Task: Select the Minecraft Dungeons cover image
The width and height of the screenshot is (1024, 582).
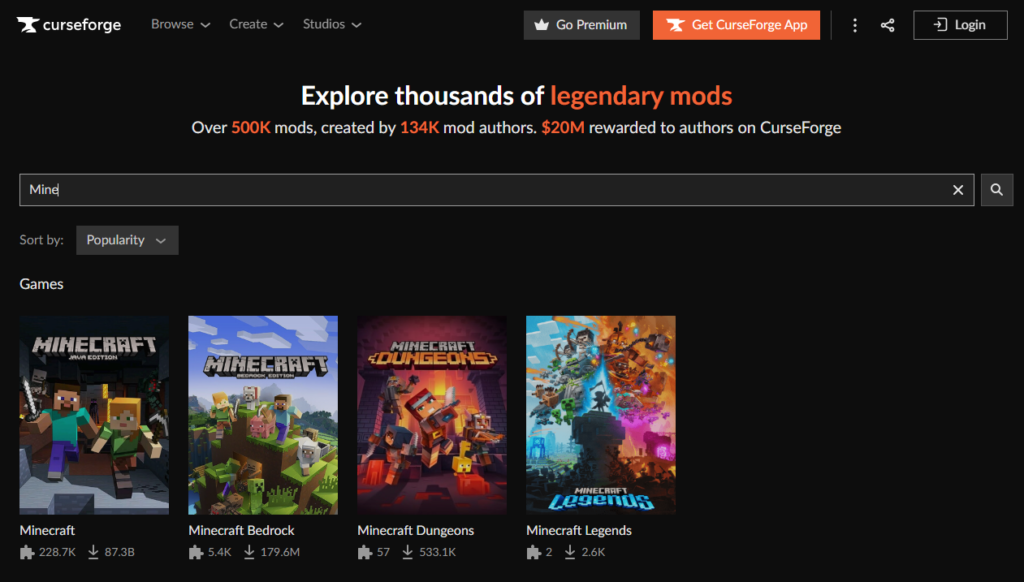Action: click(432, 414)
